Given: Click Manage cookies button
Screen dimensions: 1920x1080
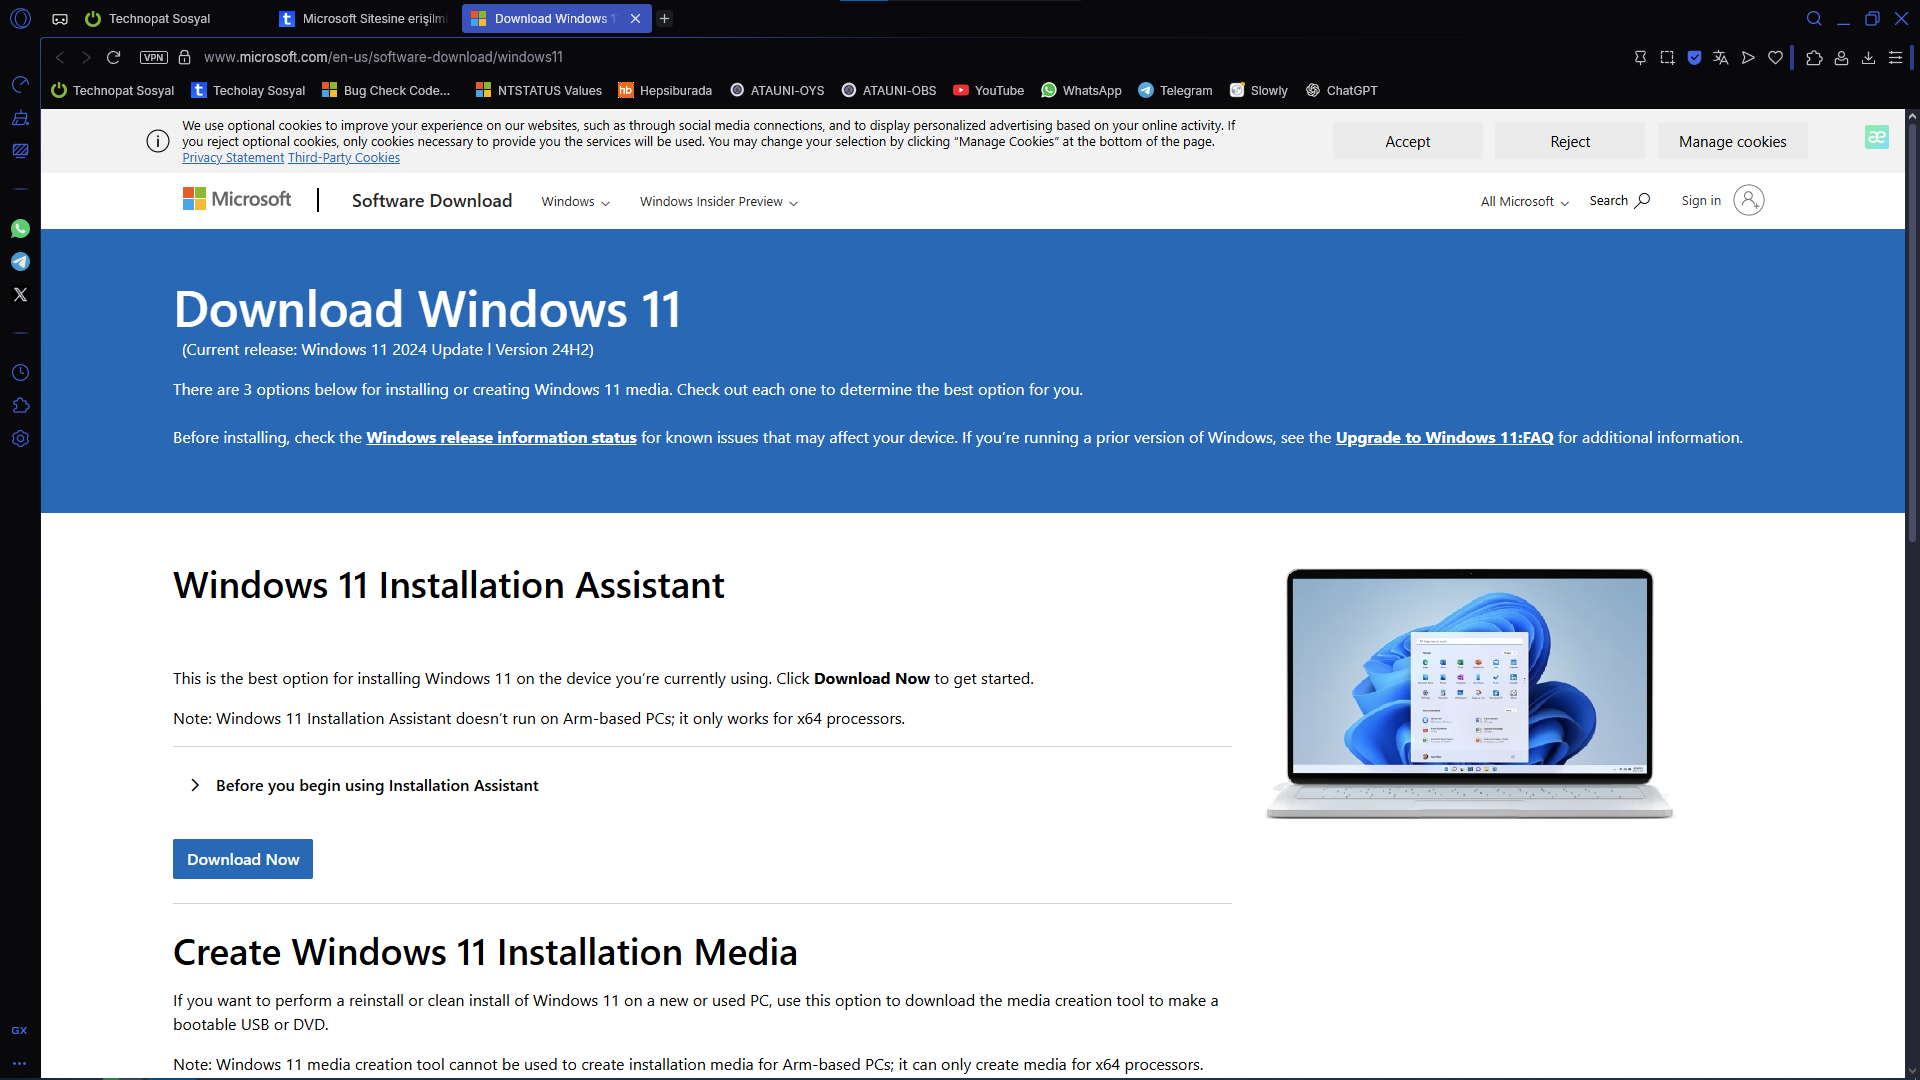Looking at the screenshot, I should point(1732,142).
